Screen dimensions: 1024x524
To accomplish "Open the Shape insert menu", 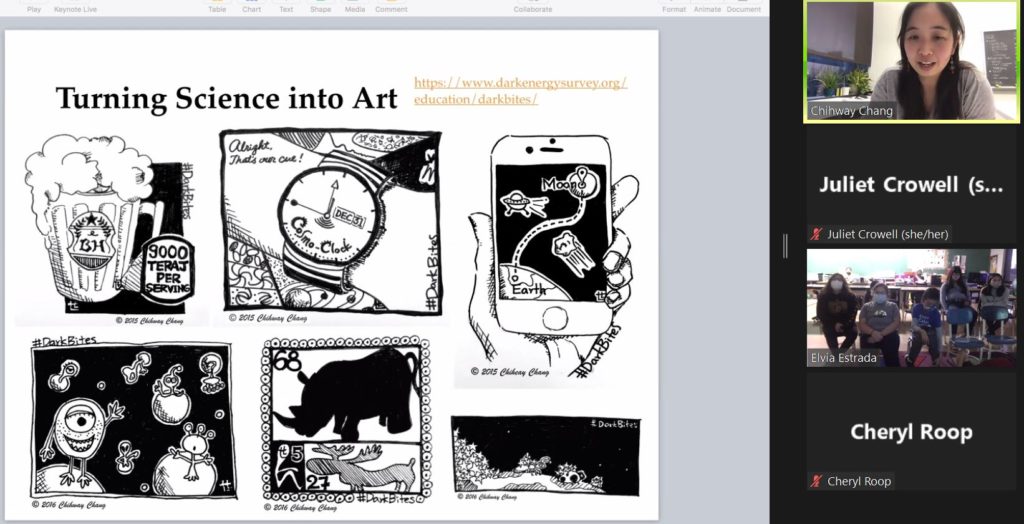I will tap(320, 8).
